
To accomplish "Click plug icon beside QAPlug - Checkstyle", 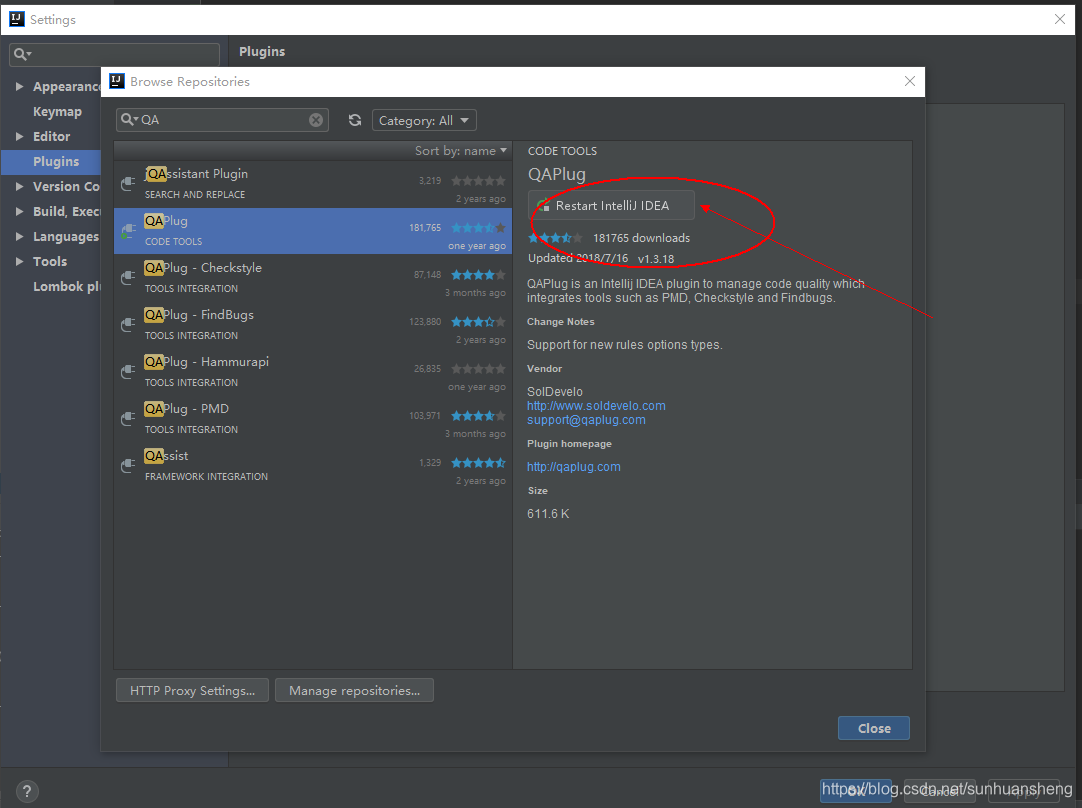I will (x=128, y=277).
